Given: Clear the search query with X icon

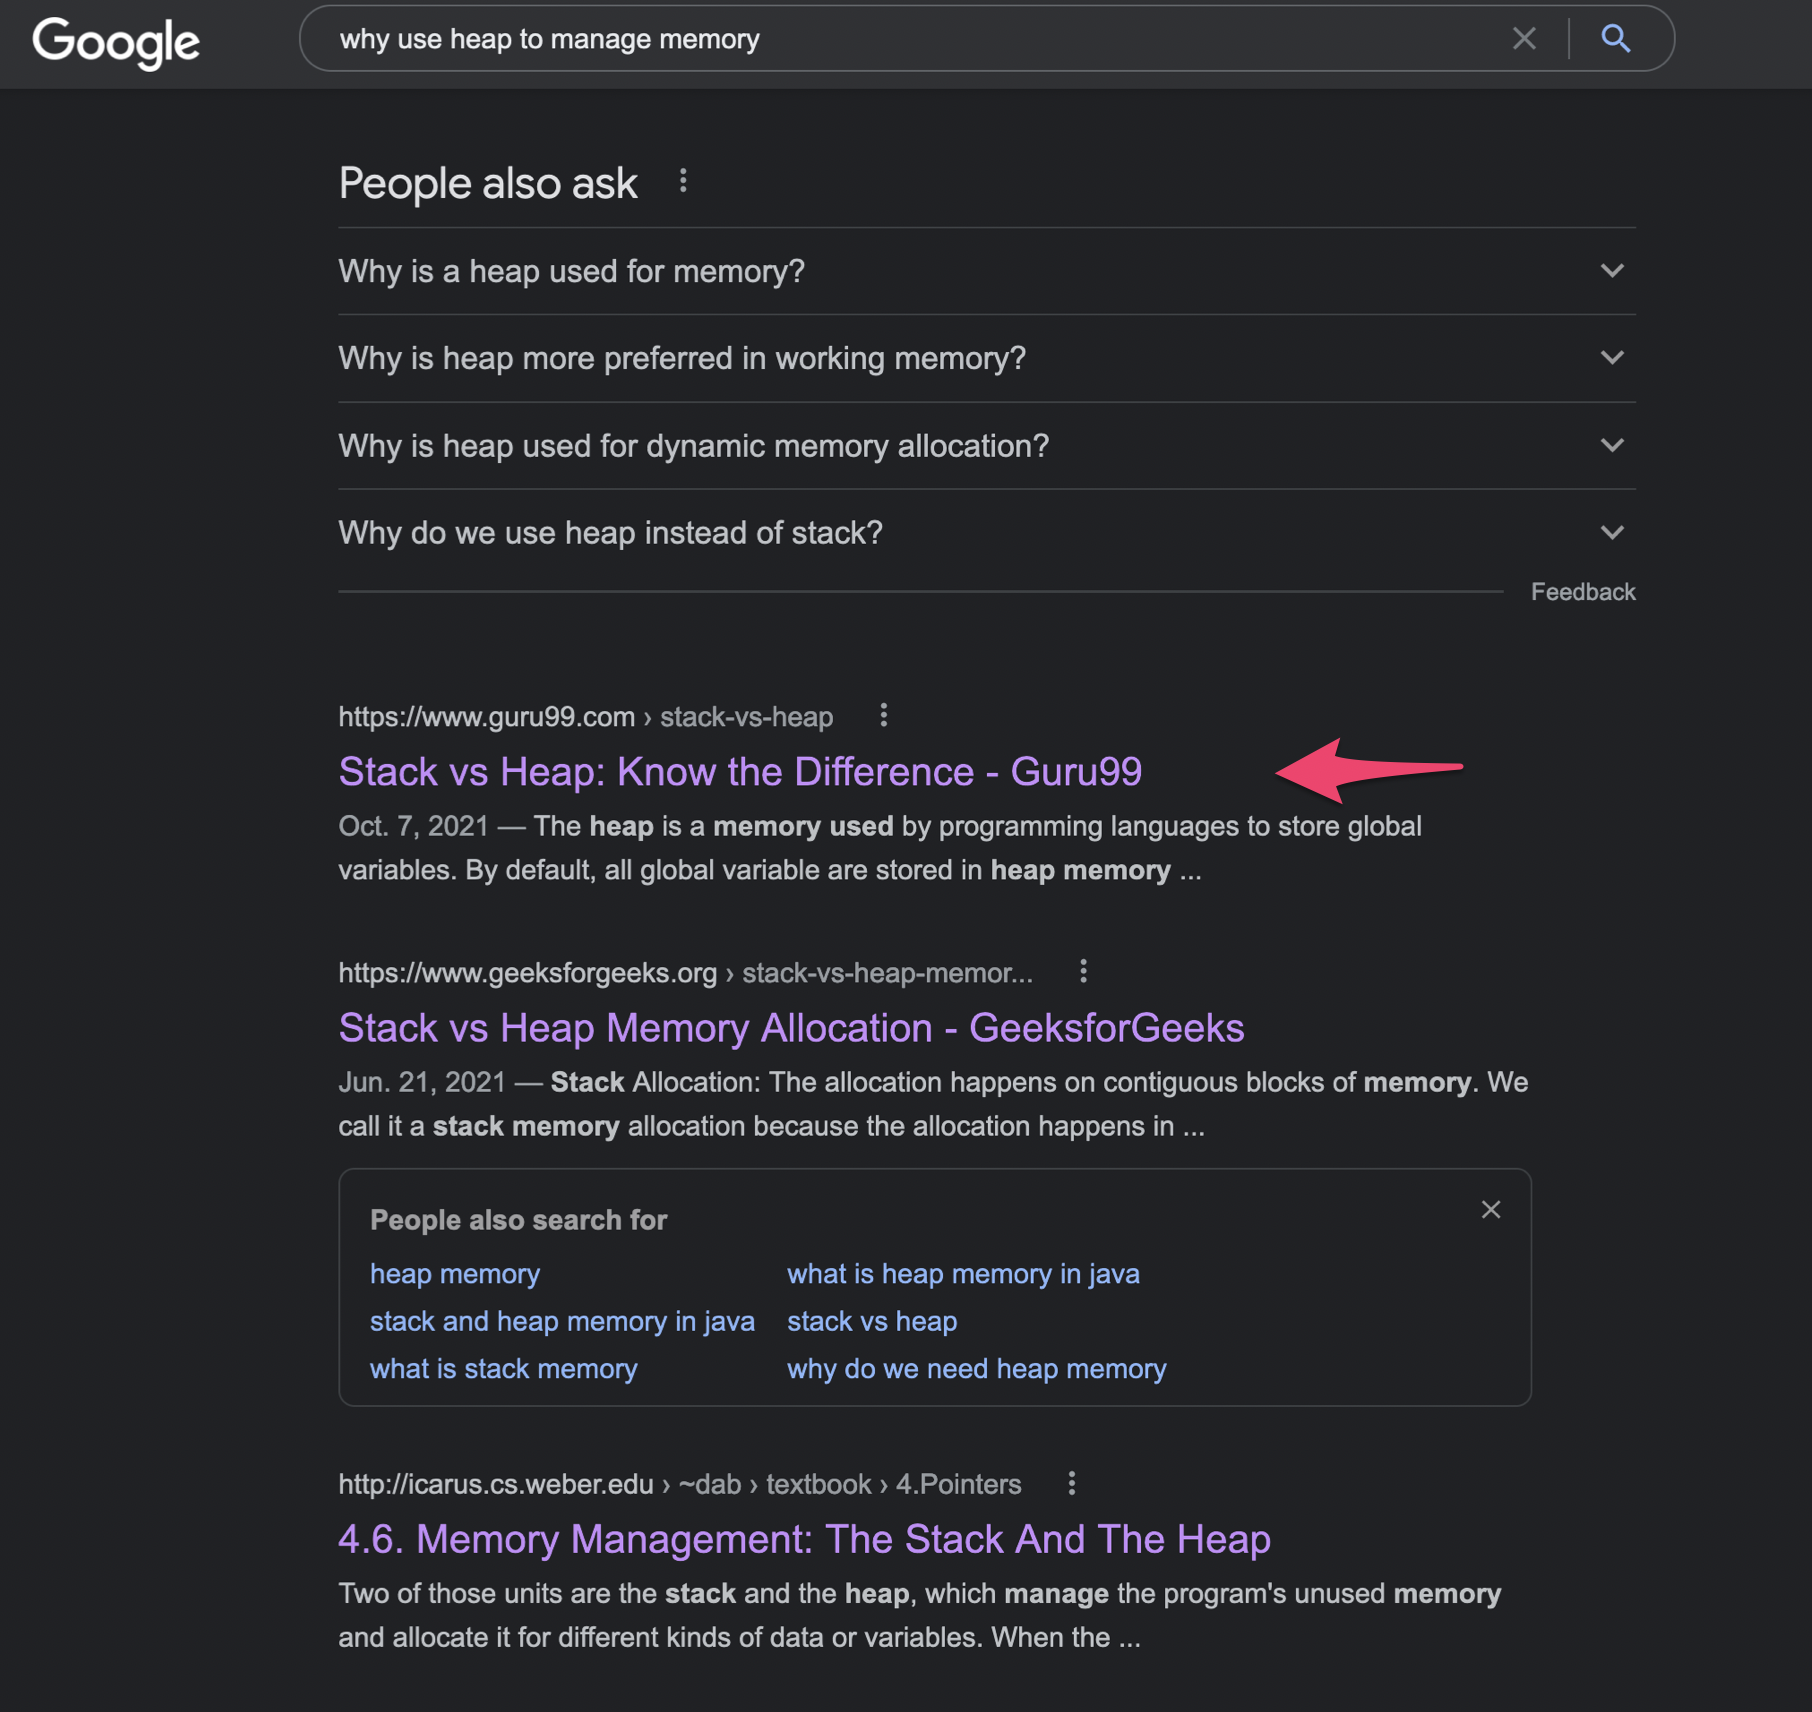Looking at the screenshot, I should point(1524,39).
